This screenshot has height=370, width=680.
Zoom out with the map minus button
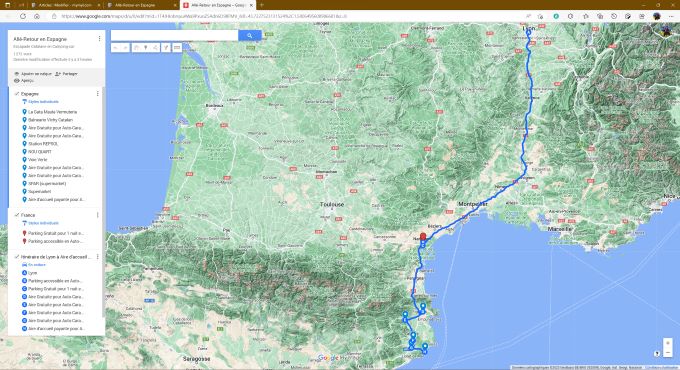tap(667, 352)
